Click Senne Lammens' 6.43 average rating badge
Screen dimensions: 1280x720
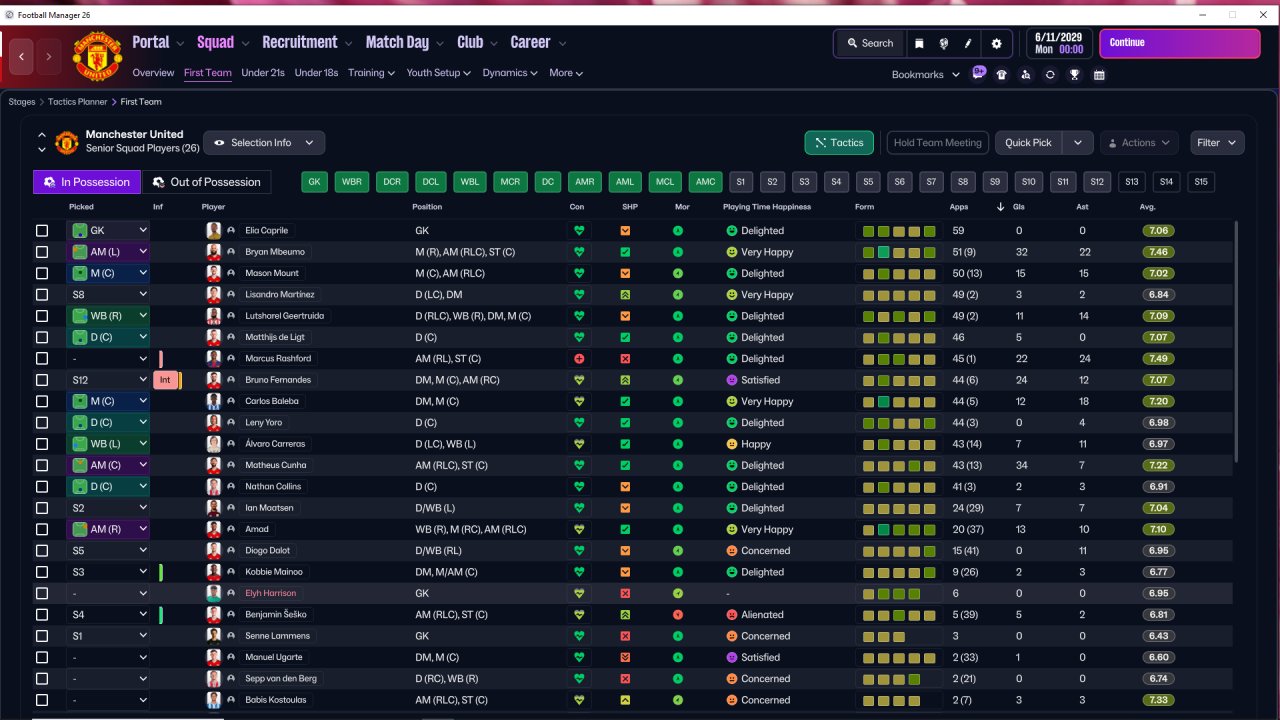[x=1160, y=636]
